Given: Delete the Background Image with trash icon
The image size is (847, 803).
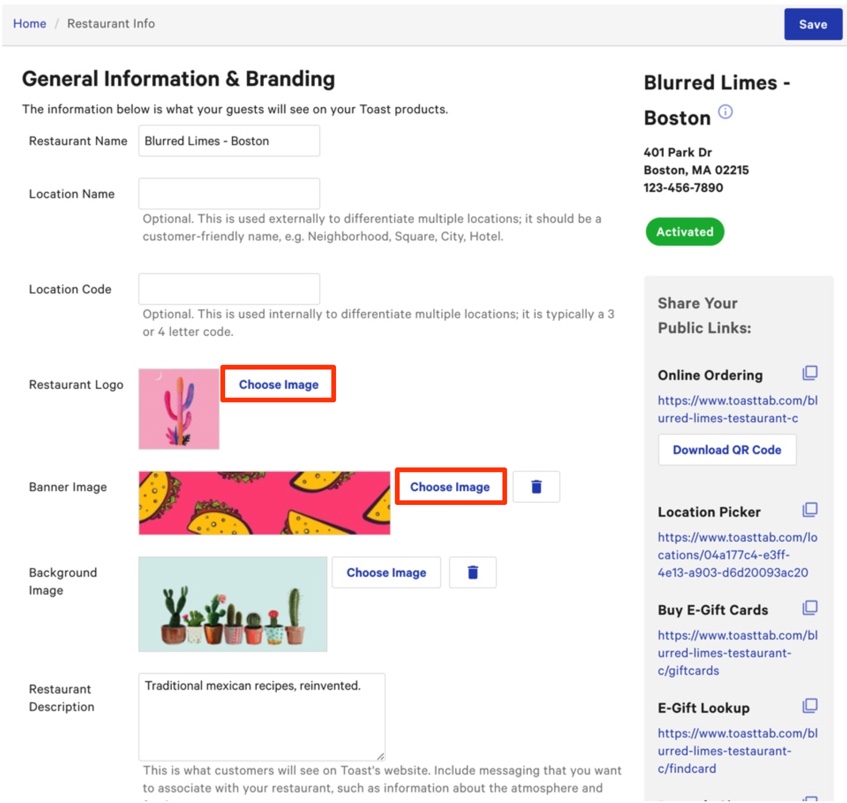Looking at the screenshot, I should pos(473,572).
